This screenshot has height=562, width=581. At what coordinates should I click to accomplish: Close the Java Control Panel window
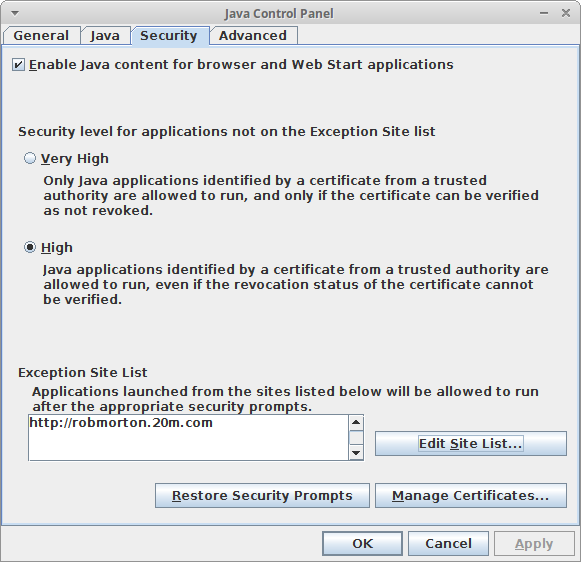566,13
